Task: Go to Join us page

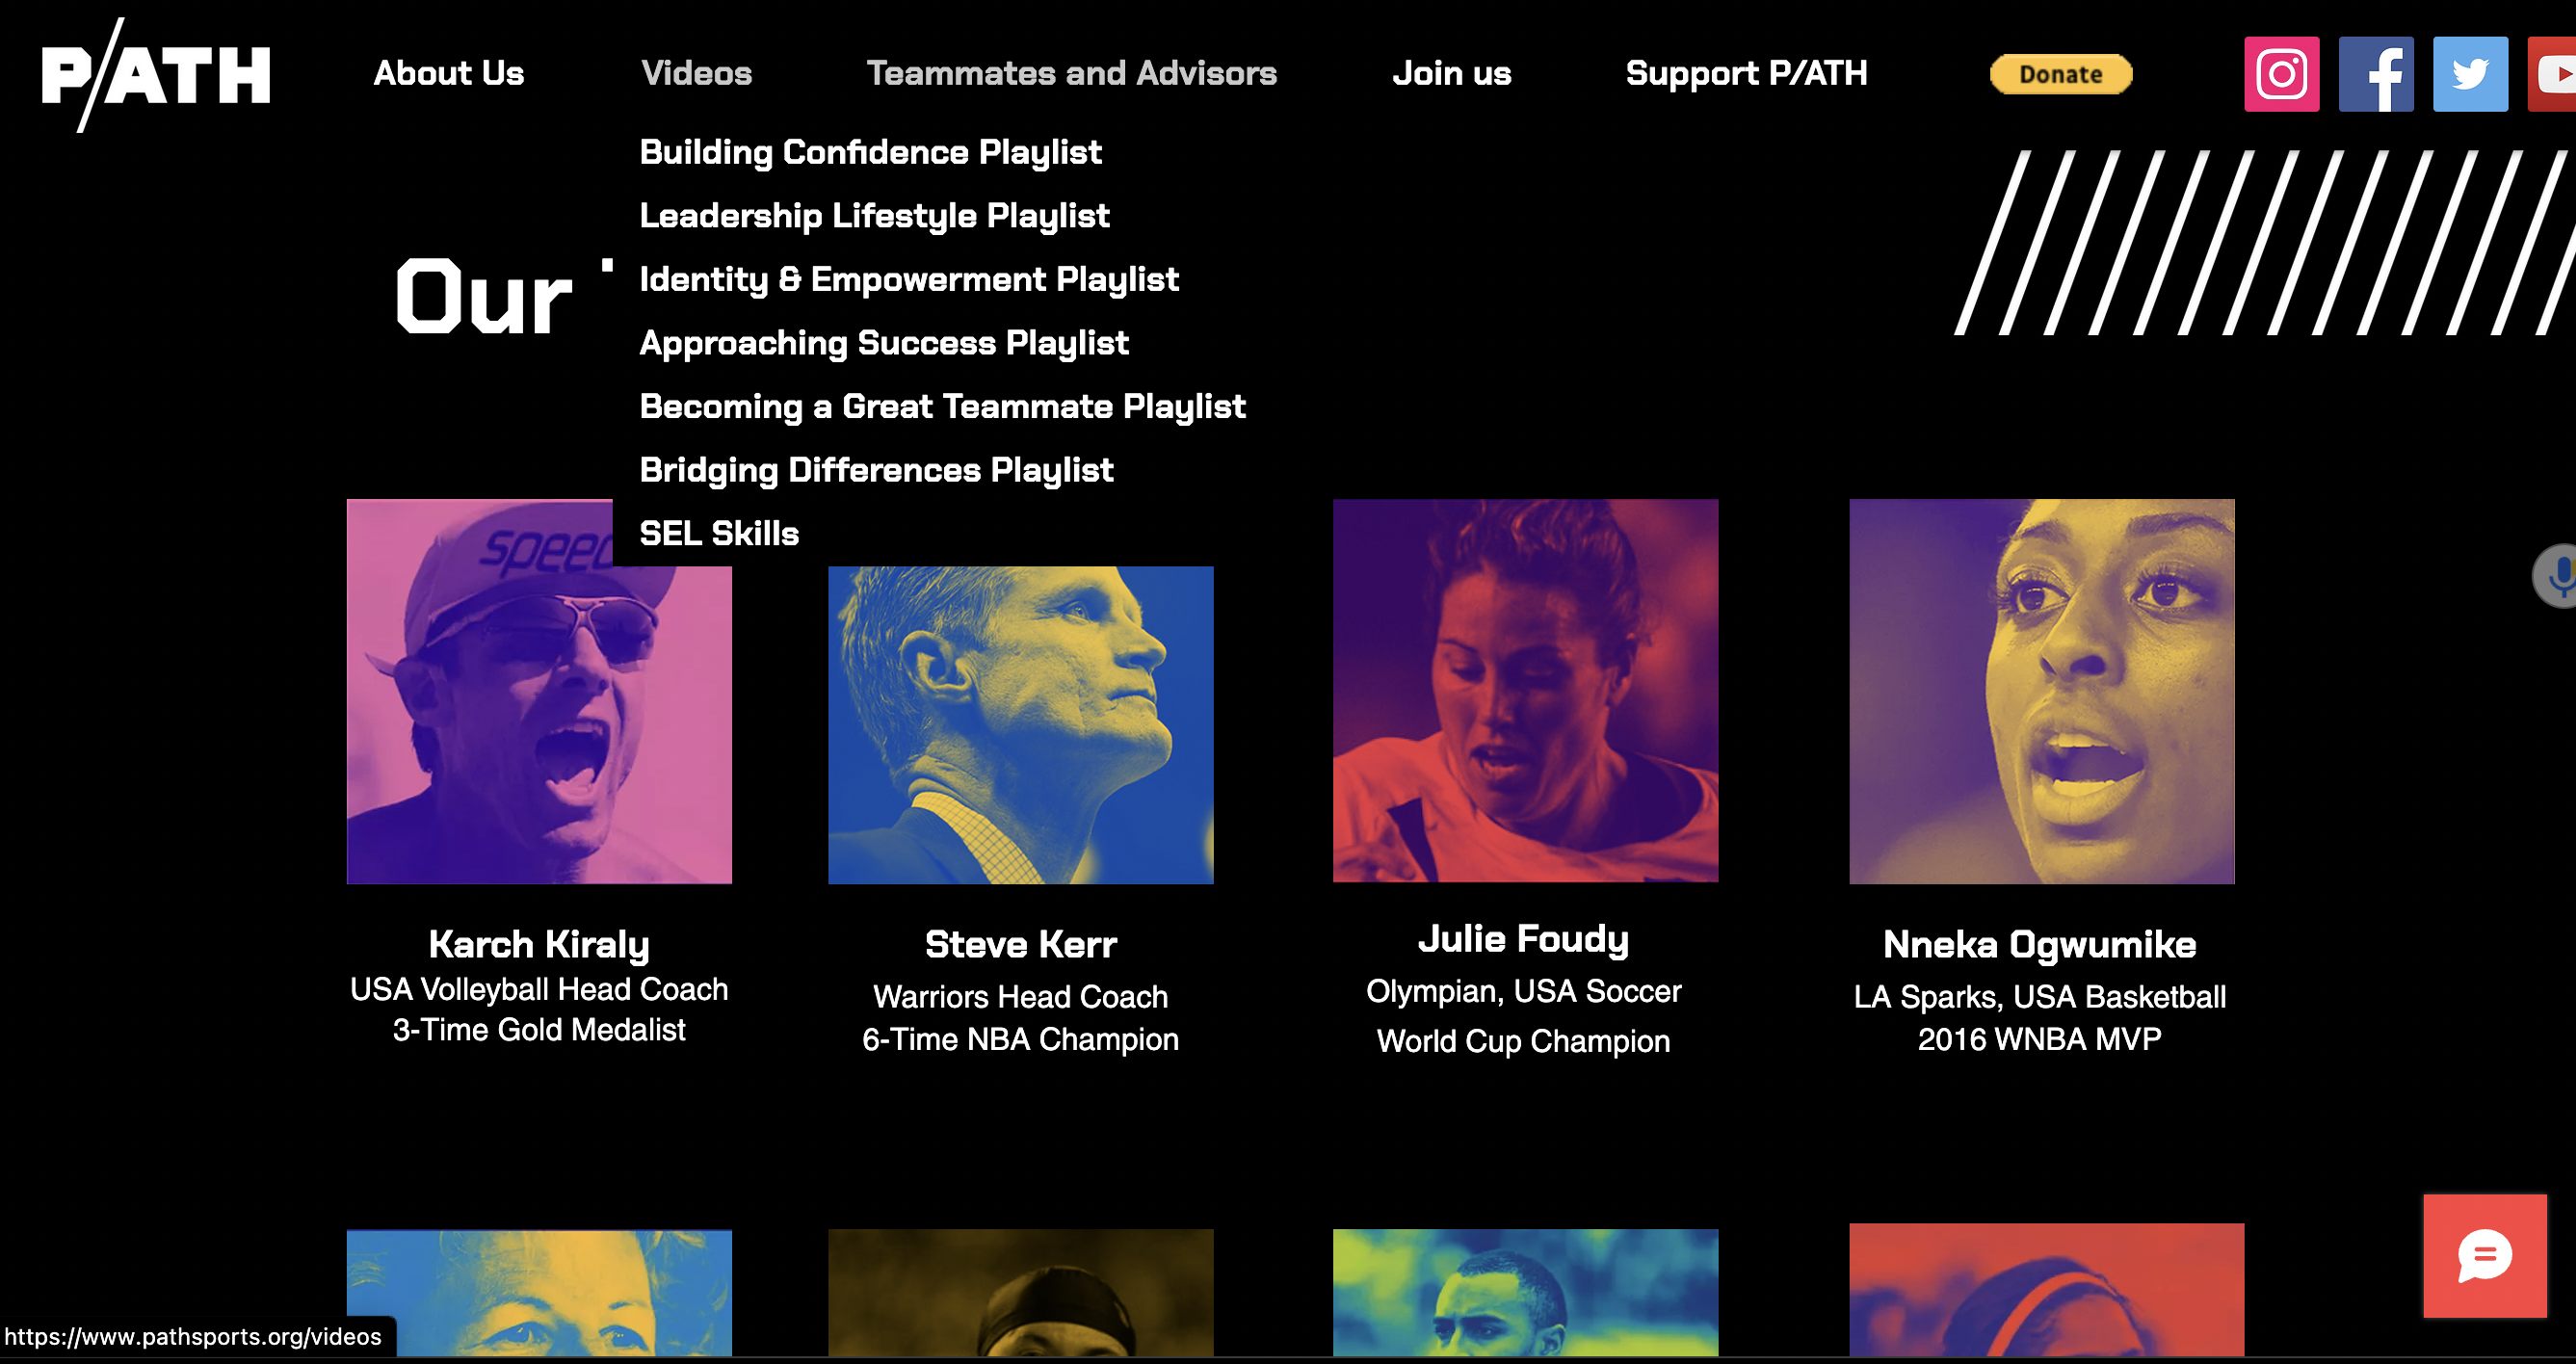Action: pos(1451,73)
